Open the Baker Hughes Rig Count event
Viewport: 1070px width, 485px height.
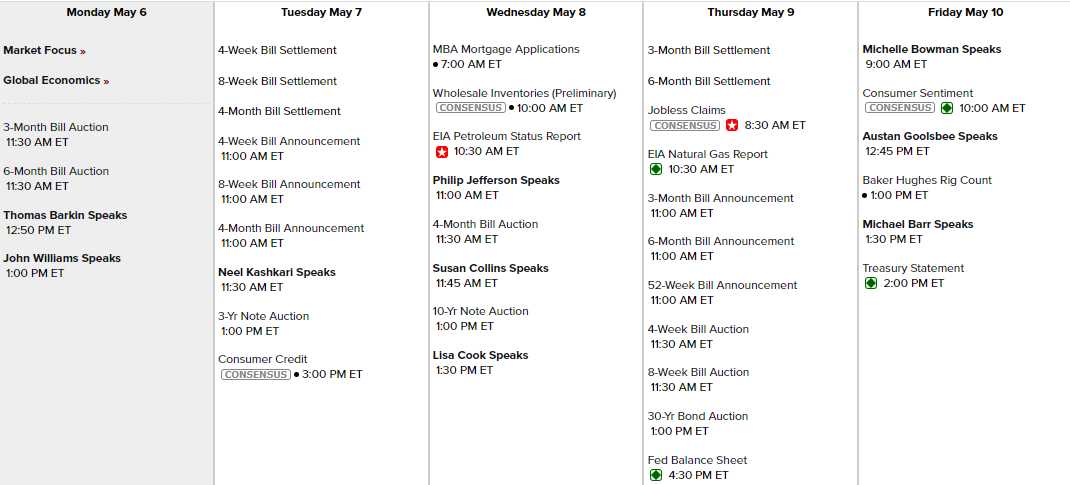(x=927, y=180)
